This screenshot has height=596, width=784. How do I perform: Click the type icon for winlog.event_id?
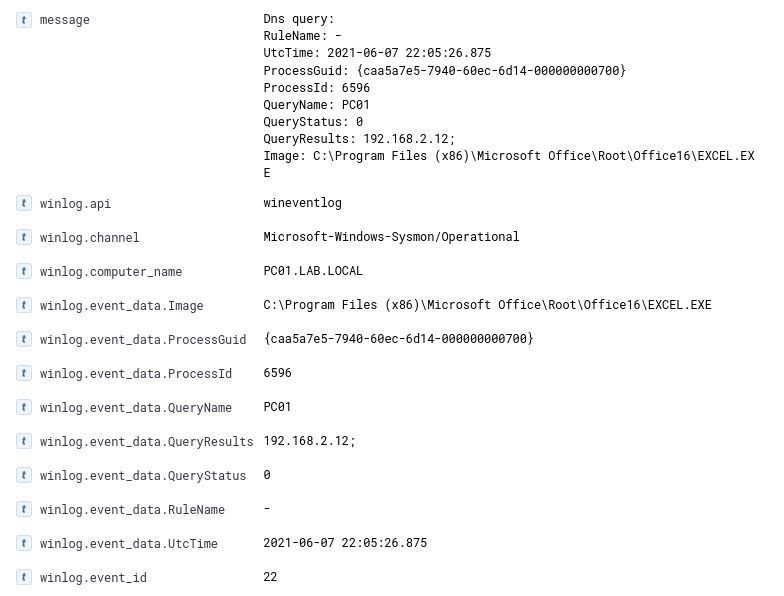(x=24, y=577)
